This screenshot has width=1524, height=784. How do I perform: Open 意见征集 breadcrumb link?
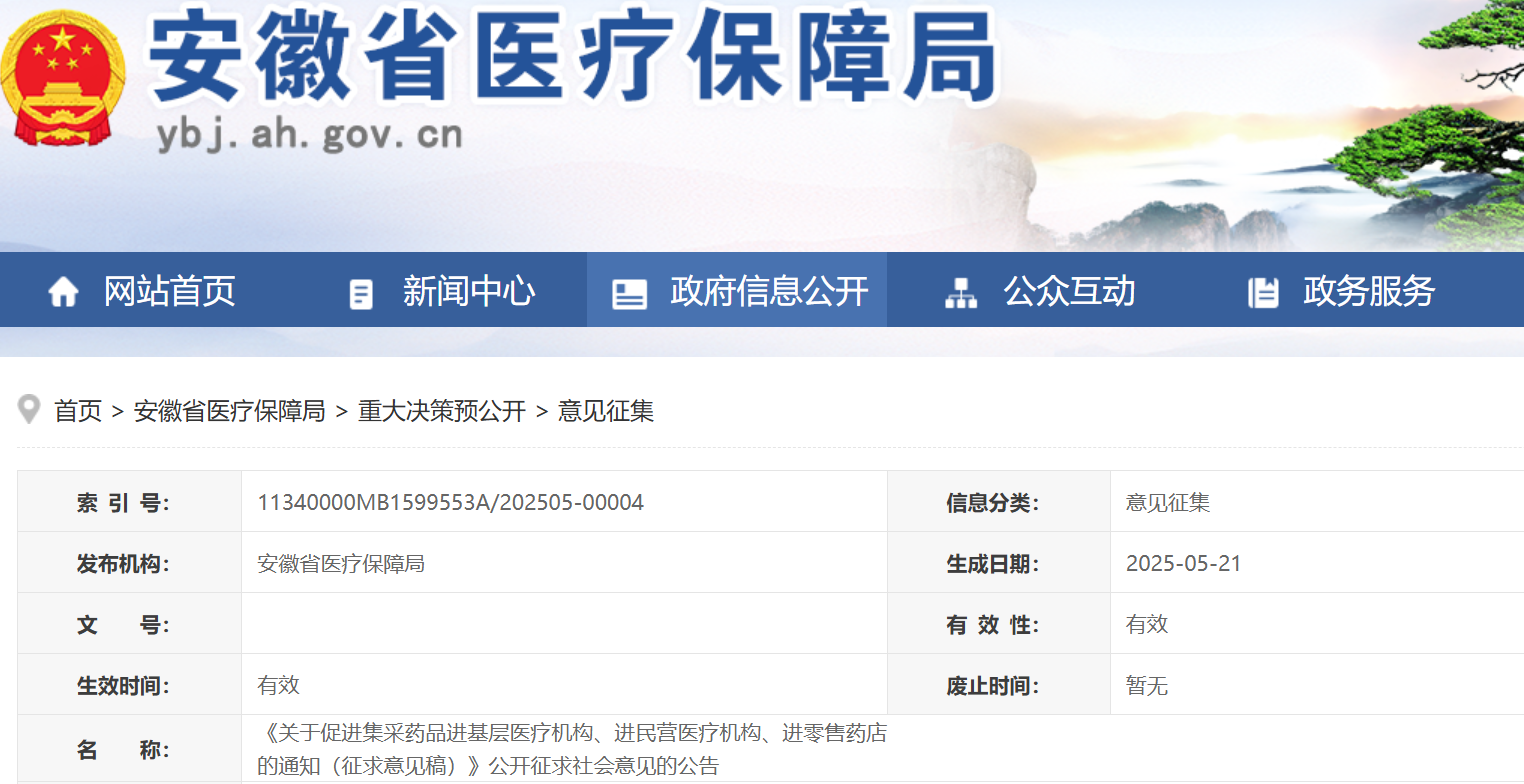pyautogui.click(x=606, y=411)
